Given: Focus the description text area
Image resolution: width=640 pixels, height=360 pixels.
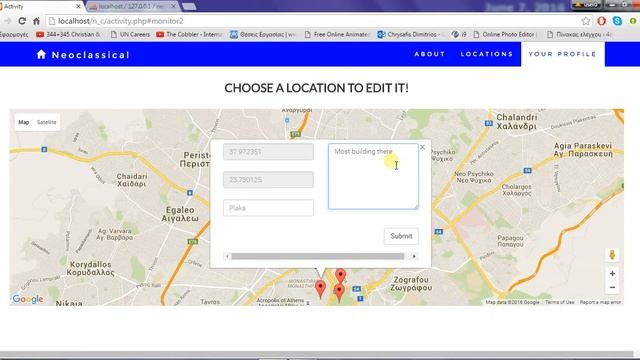Looking at the screenshot, I should pyautogui.click(x=373, y=176).
